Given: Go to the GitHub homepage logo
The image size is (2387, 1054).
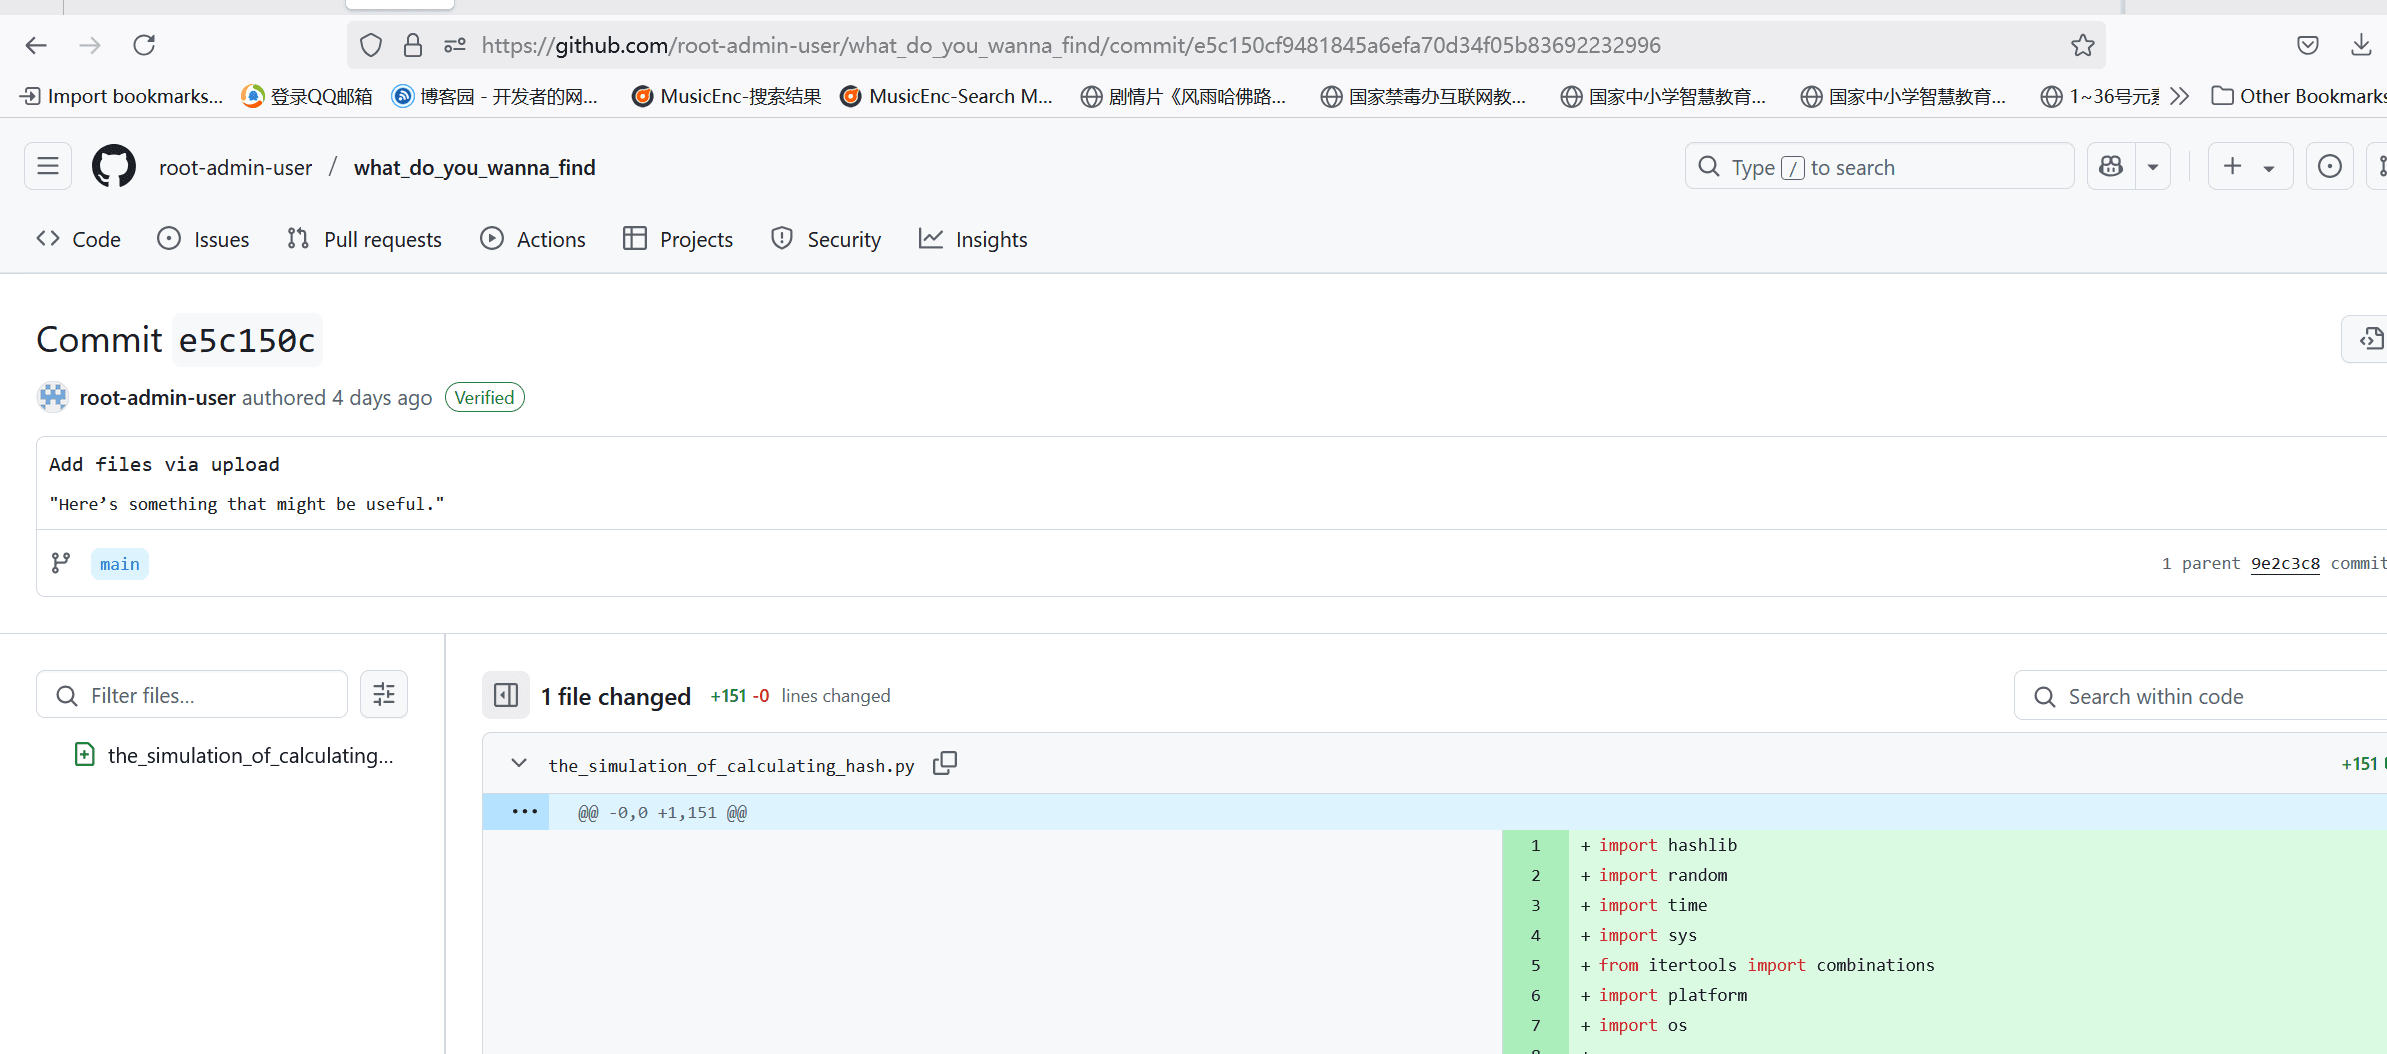Looking at the screenshot, I should [114, 166].
